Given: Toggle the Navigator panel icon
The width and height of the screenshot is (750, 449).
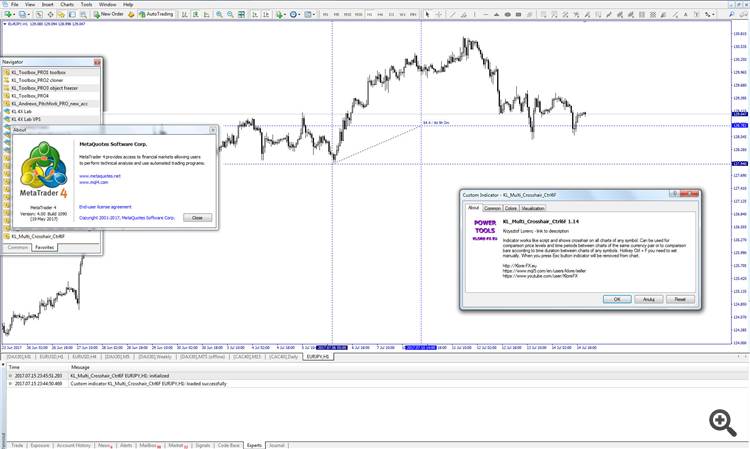Looking at the screenshot, I should point(61,14).
